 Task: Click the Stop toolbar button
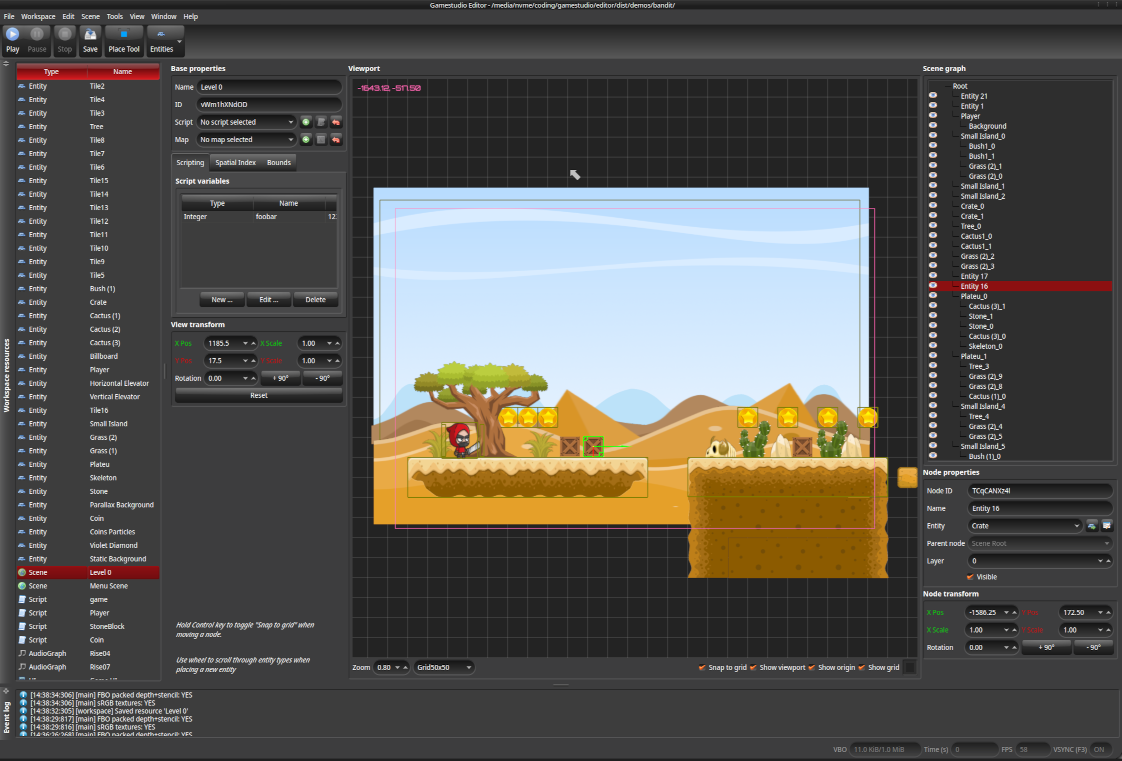pos(64,40)
